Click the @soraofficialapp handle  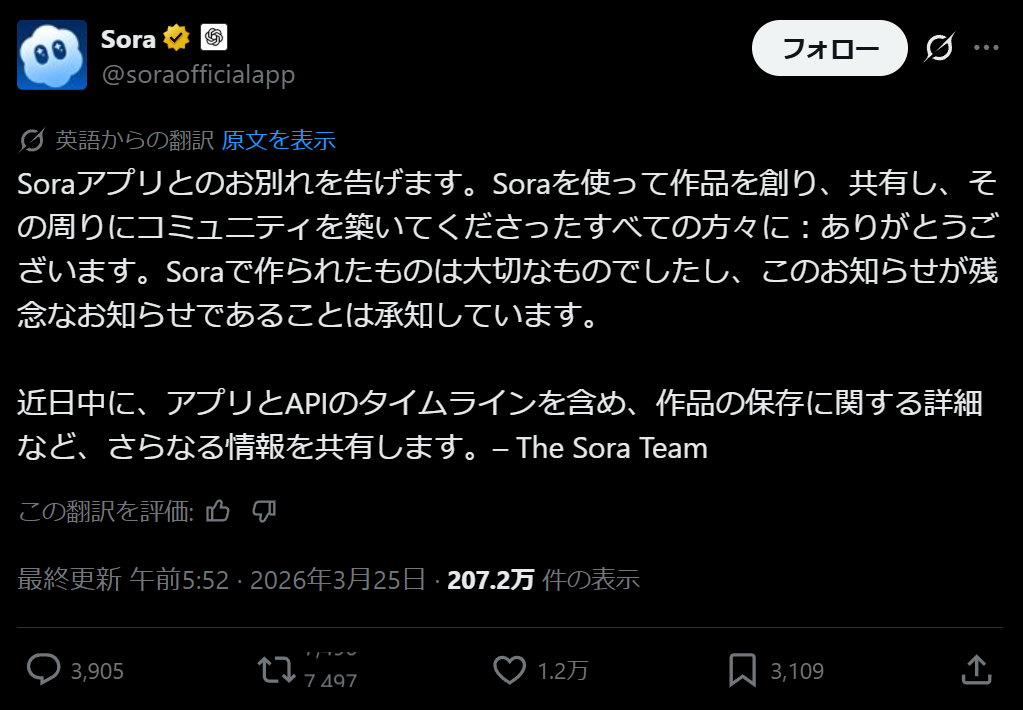tap(198, 74)
